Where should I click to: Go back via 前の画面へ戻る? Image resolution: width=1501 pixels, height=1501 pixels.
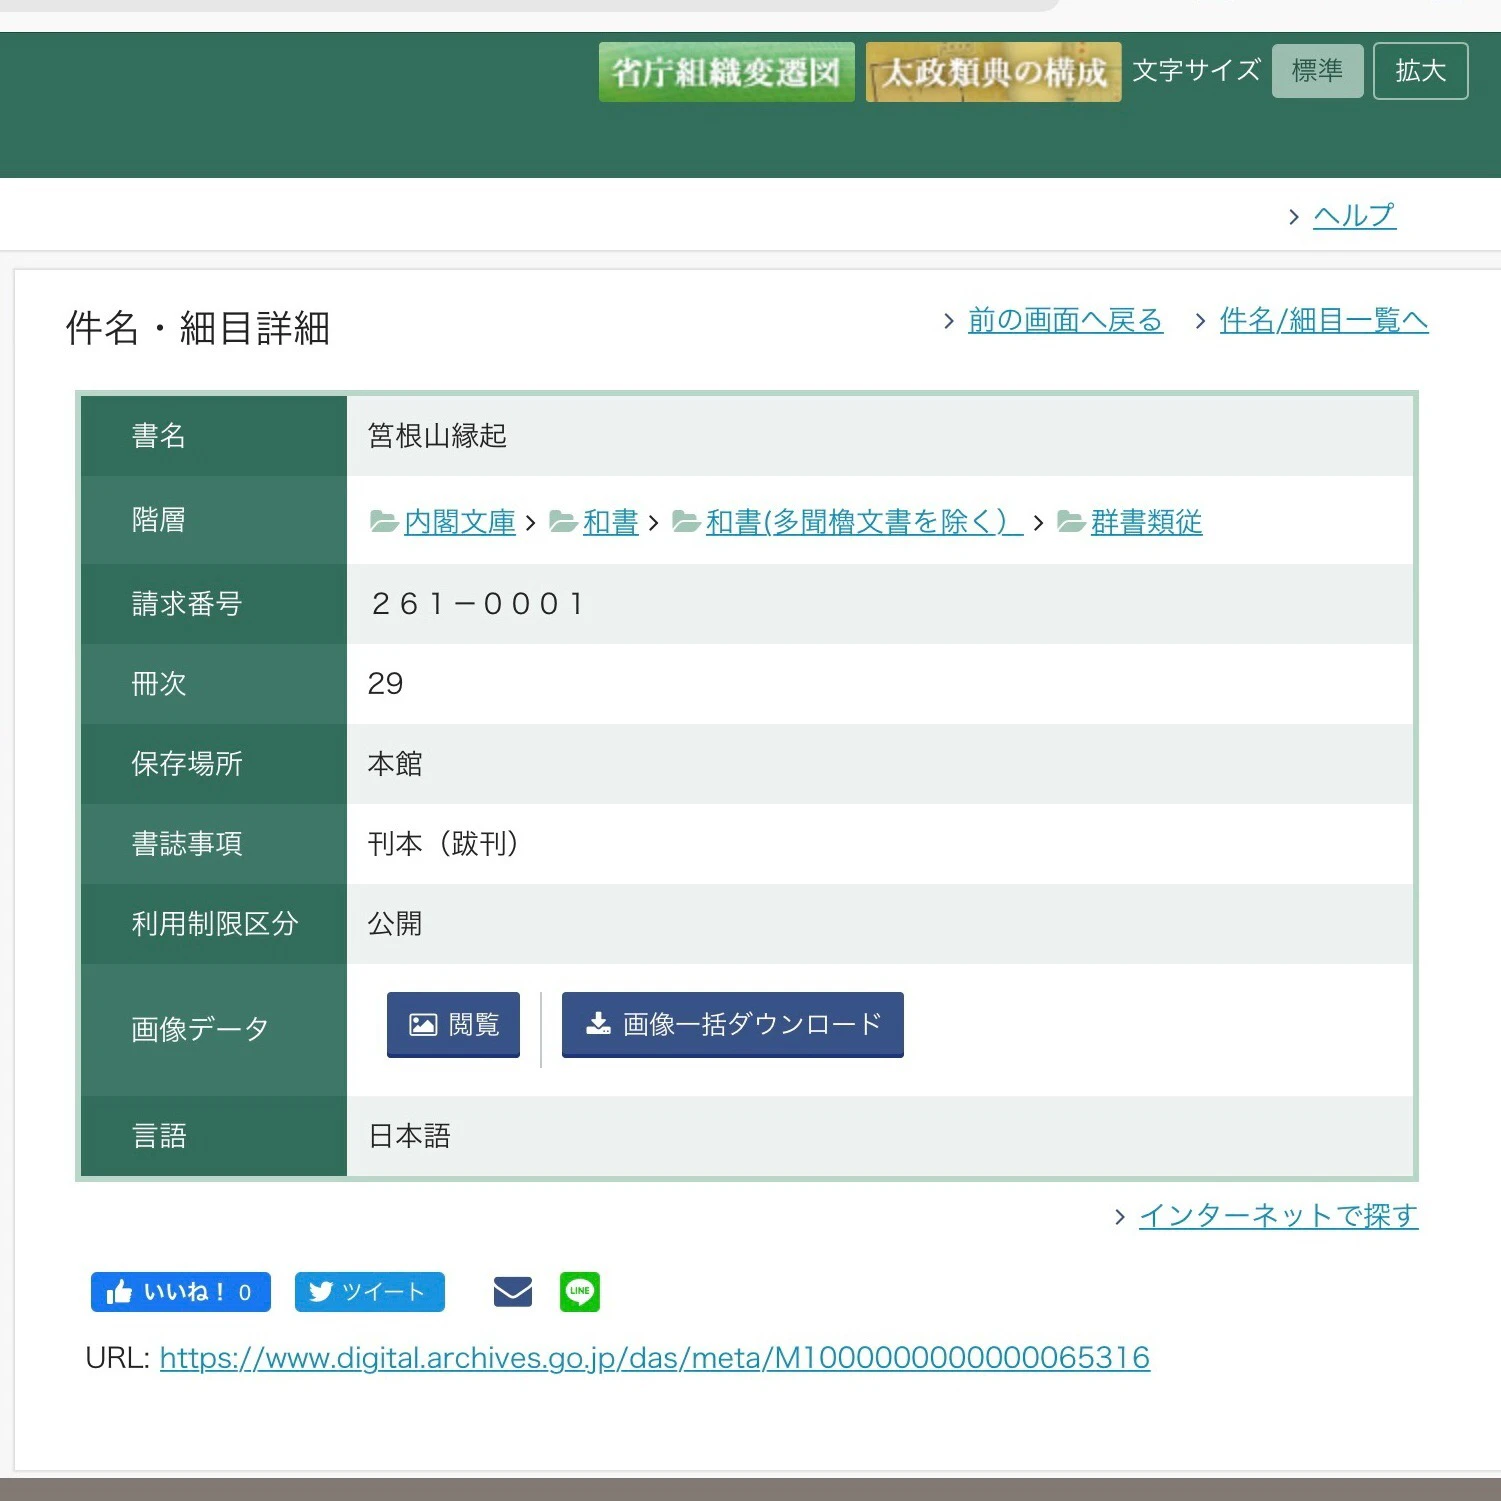[1065, 320]
